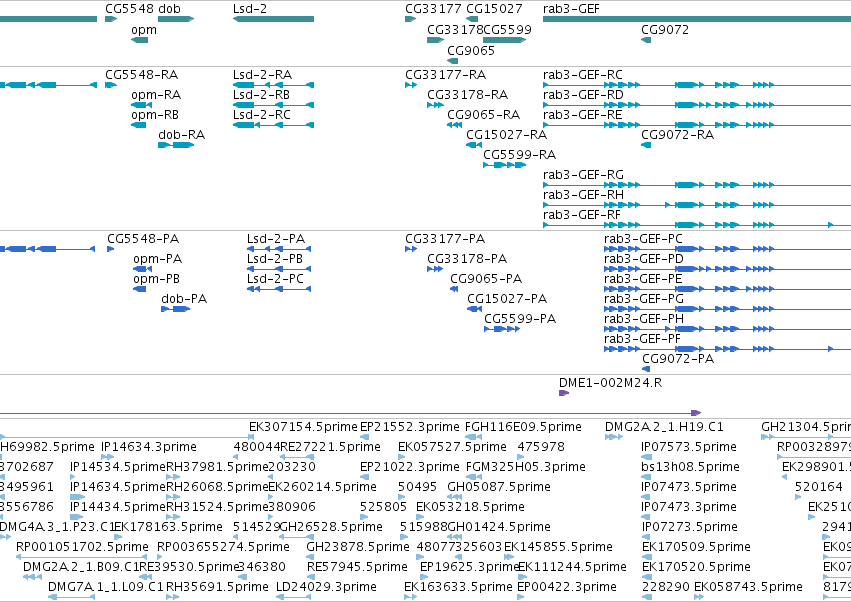Select the Lsd-2-RA transcript label
Image resolution: width=851 pixels, height=602 pixels.
[x=262, y=74]
